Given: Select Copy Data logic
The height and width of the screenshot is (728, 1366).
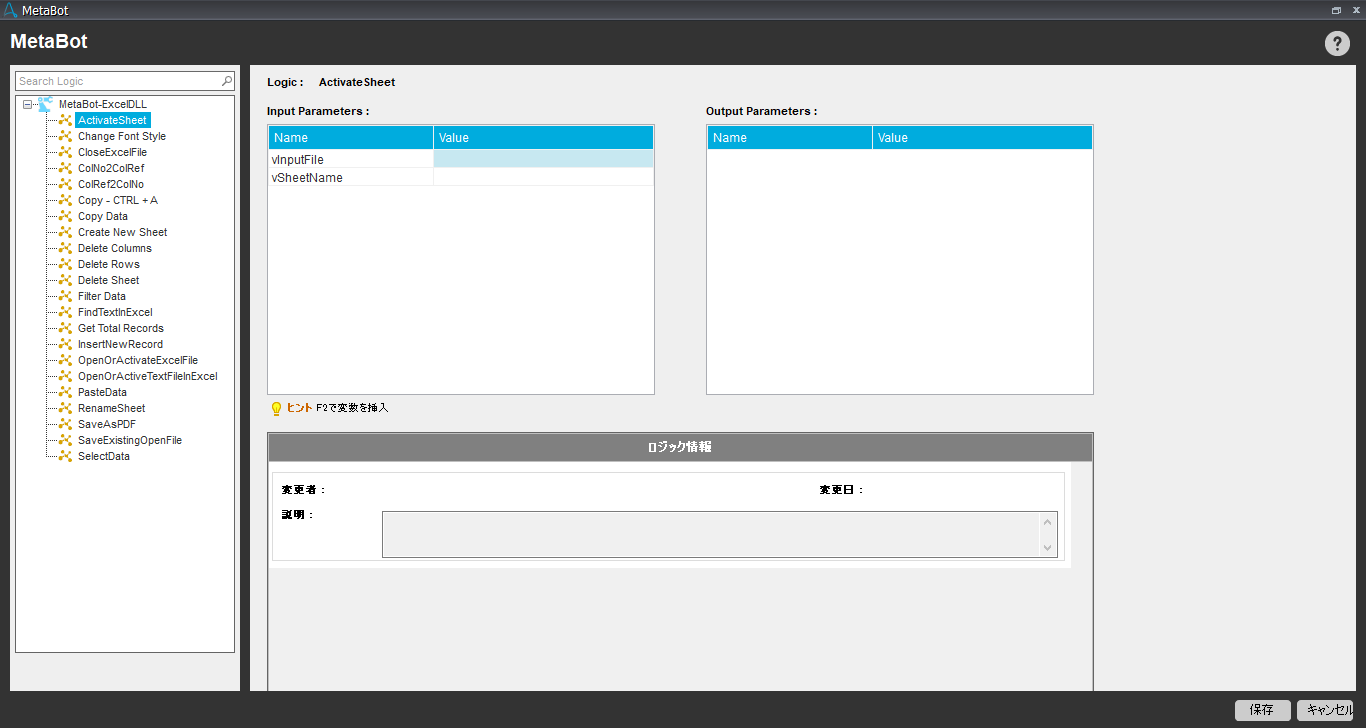Looking at the screenshot, I should tap(103, 216).
